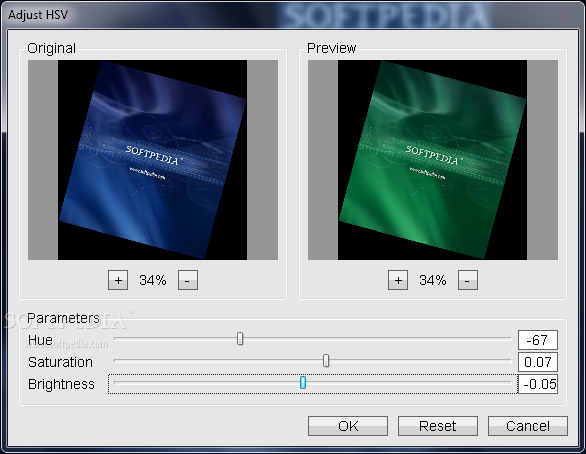Click the Brightness slider handle
586x454 pixels.
(x=303, y=382)
